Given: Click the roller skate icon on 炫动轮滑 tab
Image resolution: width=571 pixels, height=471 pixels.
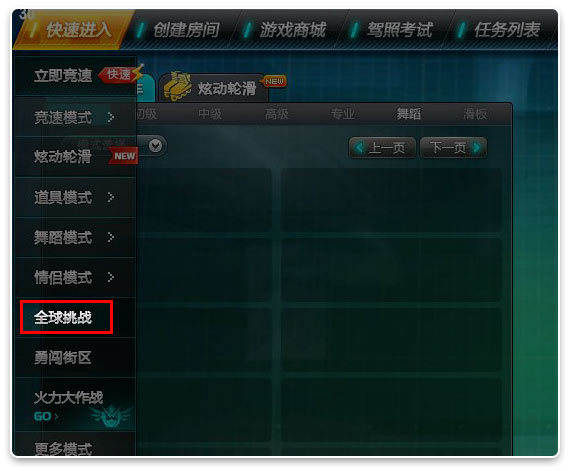Looking at the screenshot, I should click(177, 86).
